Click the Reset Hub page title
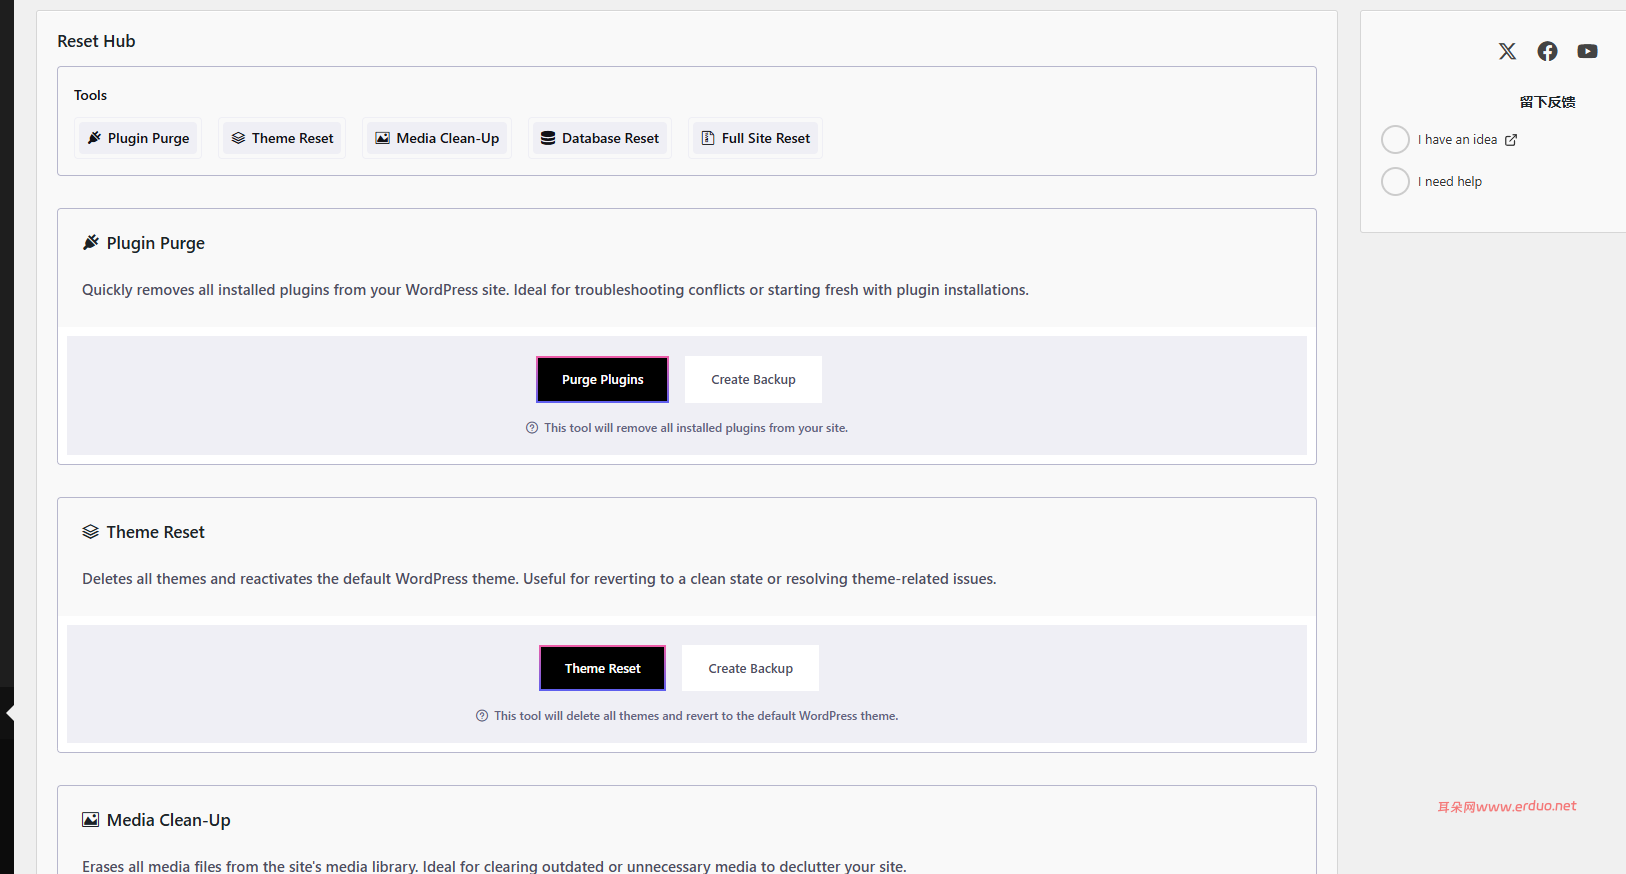 point(96,41)
